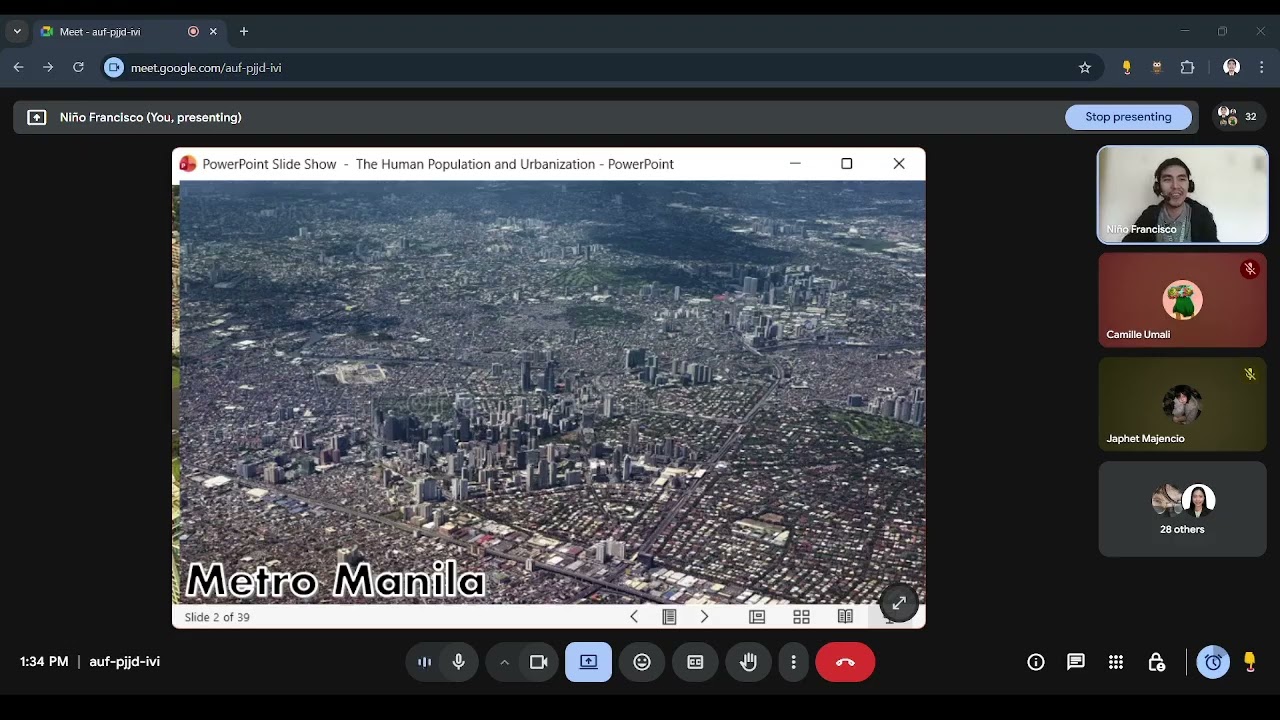Close the Meet browser tab
The width and height of the screenshot is (1280, 720).
click(213, 32)
